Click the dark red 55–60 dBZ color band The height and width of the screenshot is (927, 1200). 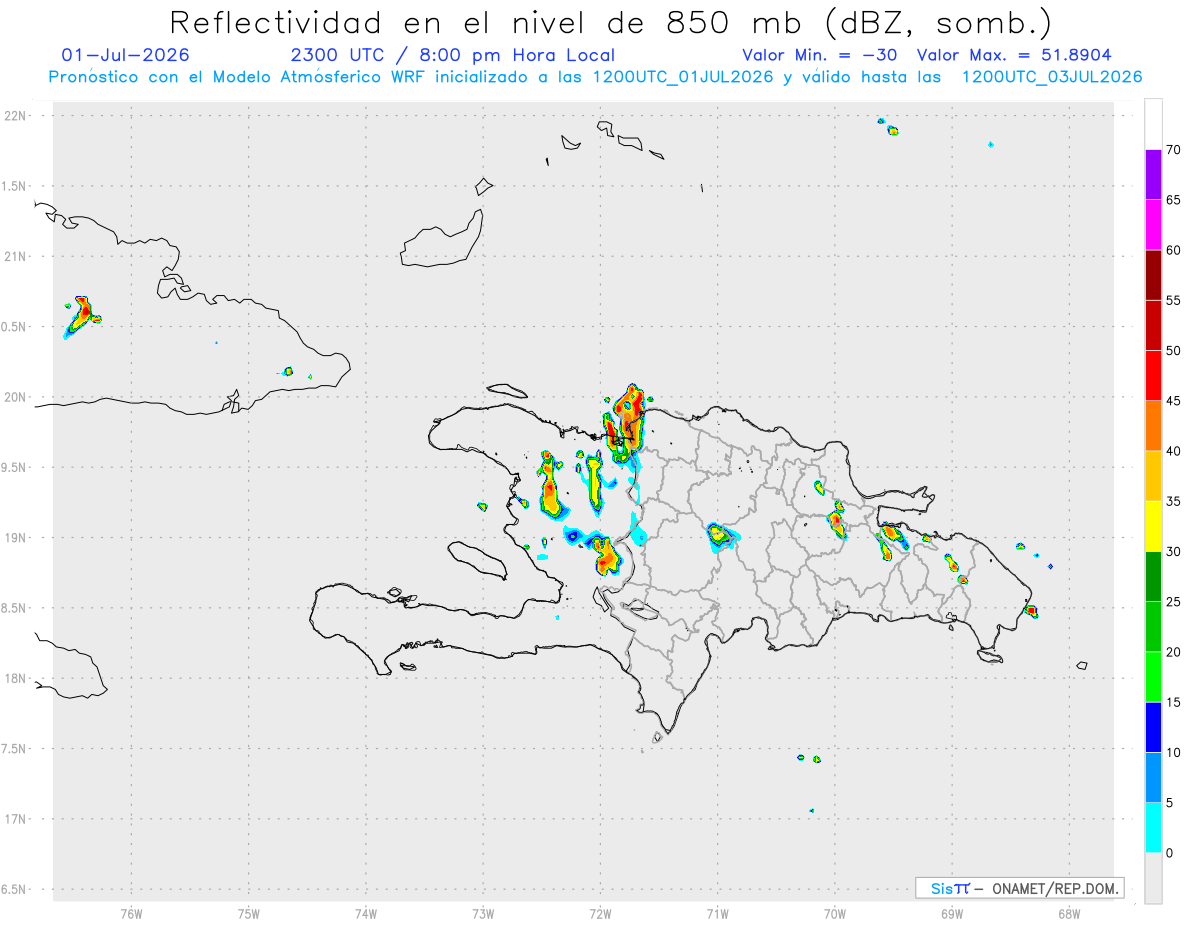click(x=1153, y=275)
